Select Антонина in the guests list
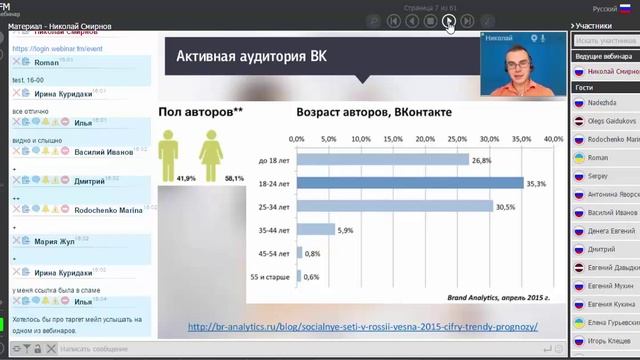The width and height of the screenshot is (640, 360). 606,195
